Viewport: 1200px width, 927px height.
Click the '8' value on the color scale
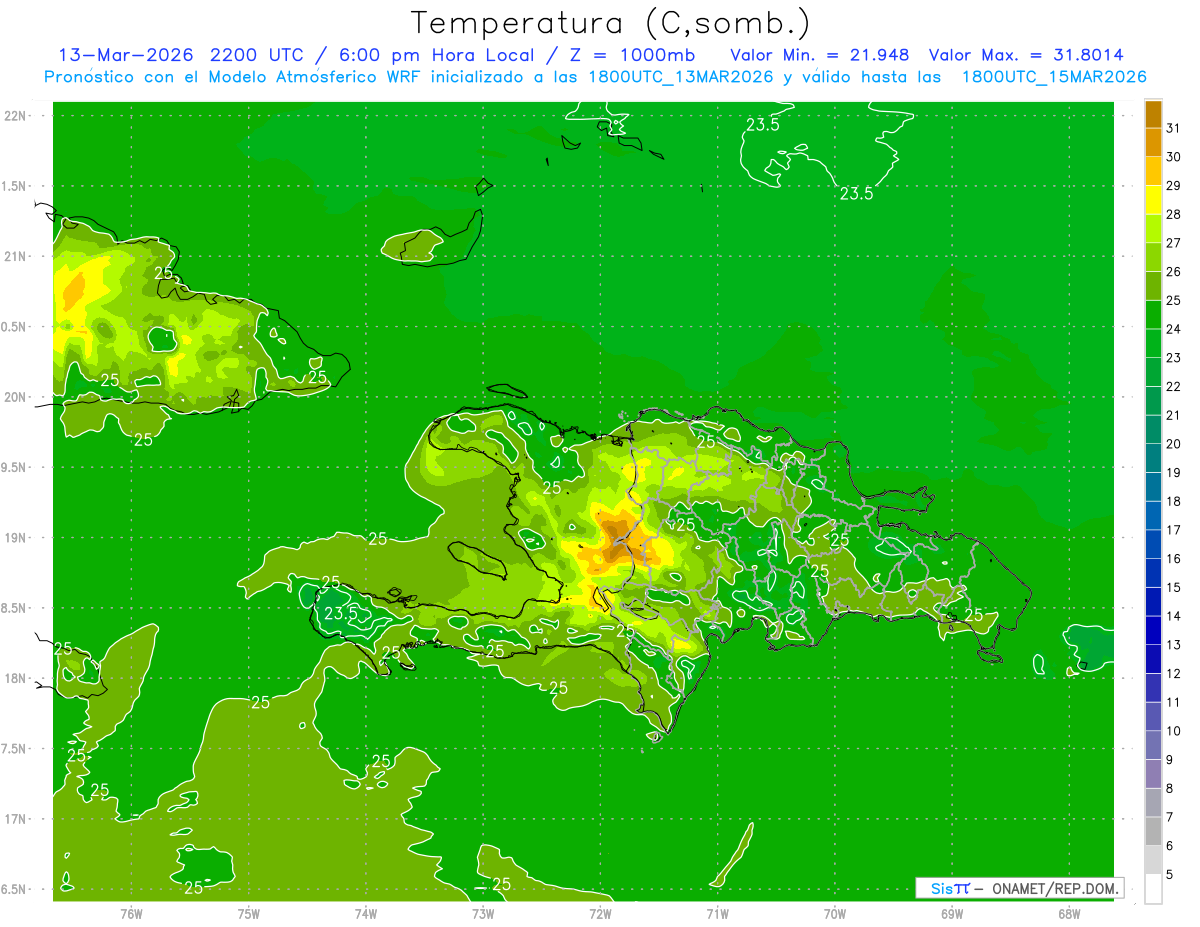coord(1171,789)
